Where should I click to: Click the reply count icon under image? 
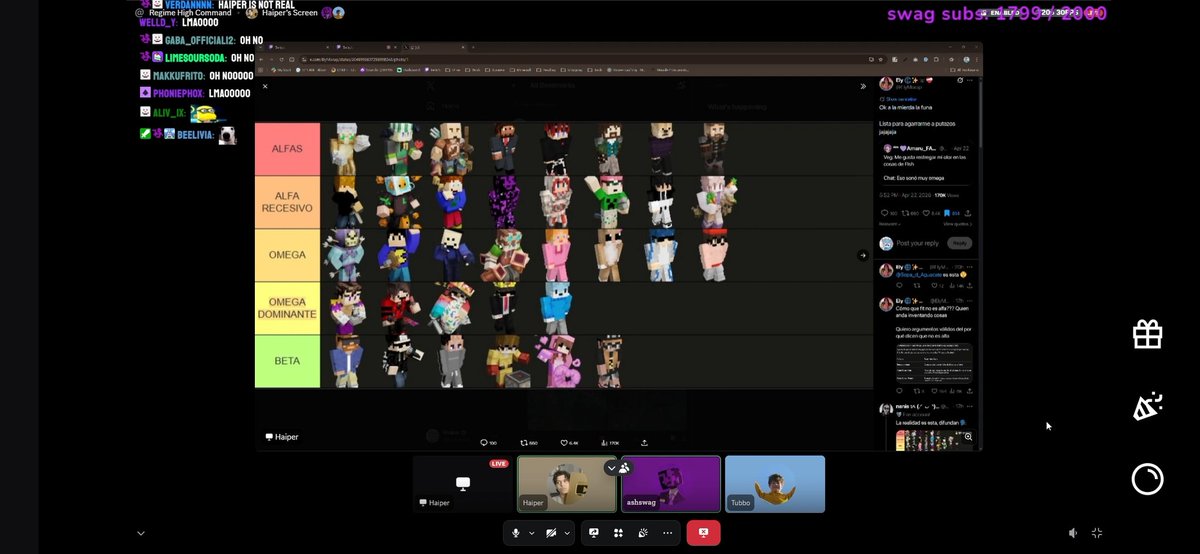tap(486, 442)
